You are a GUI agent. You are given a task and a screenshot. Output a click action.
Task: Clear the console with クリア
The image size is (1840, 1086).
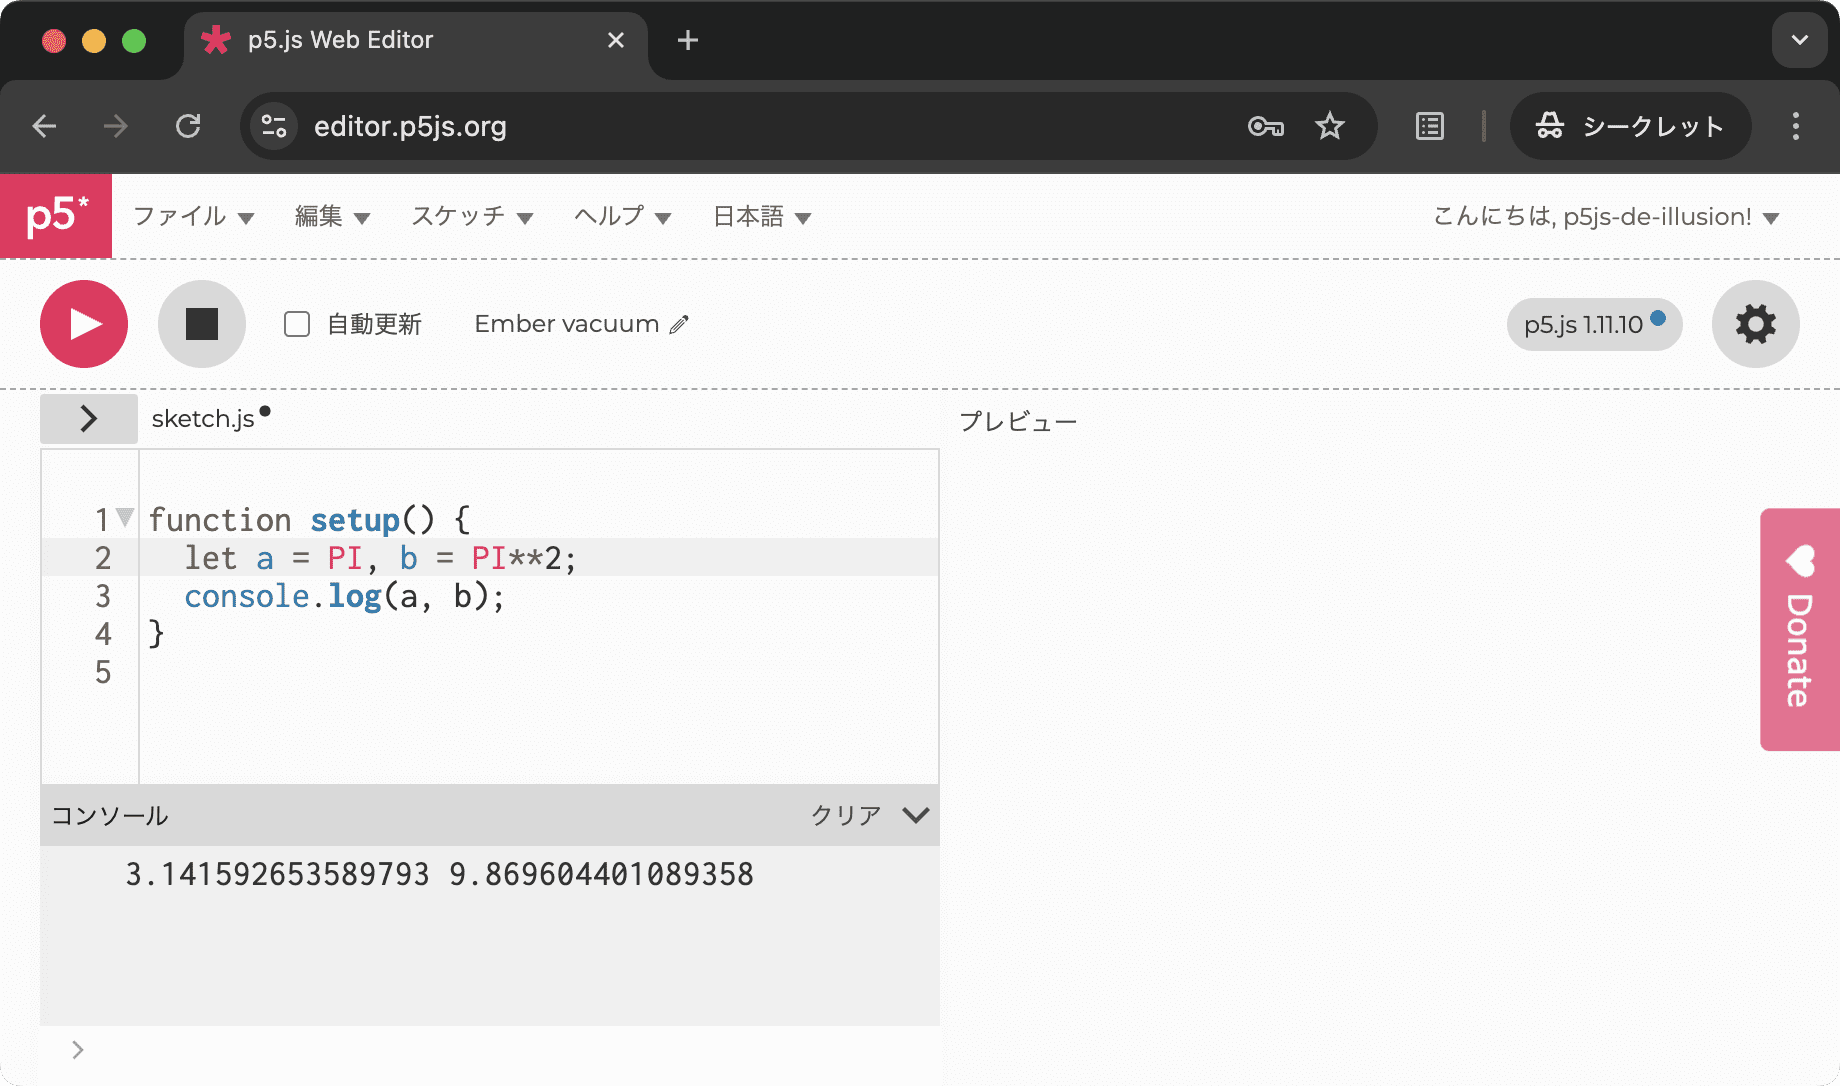(x=845, y=815)
